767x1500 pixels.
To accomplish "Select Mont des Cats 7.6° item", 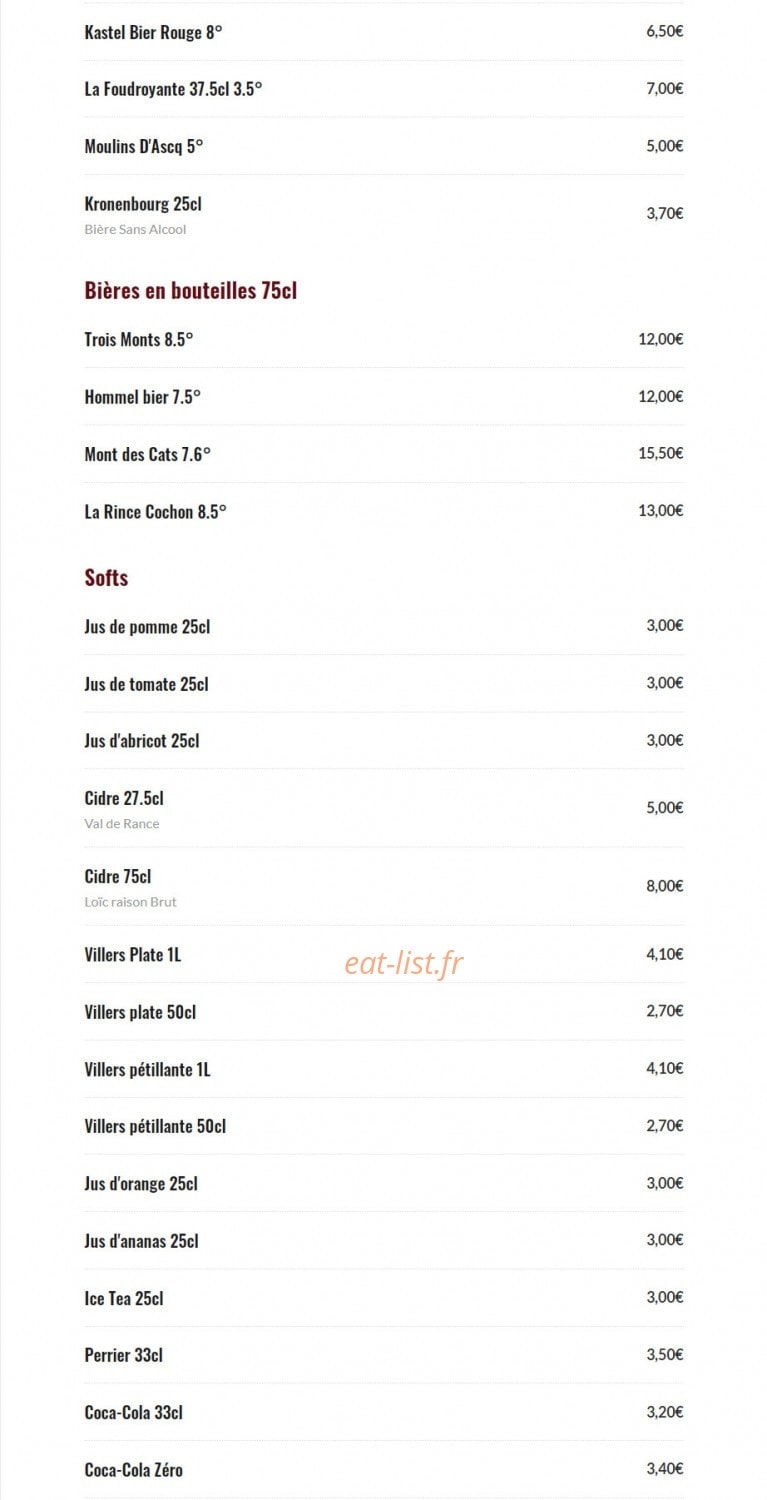I will 384,454.
